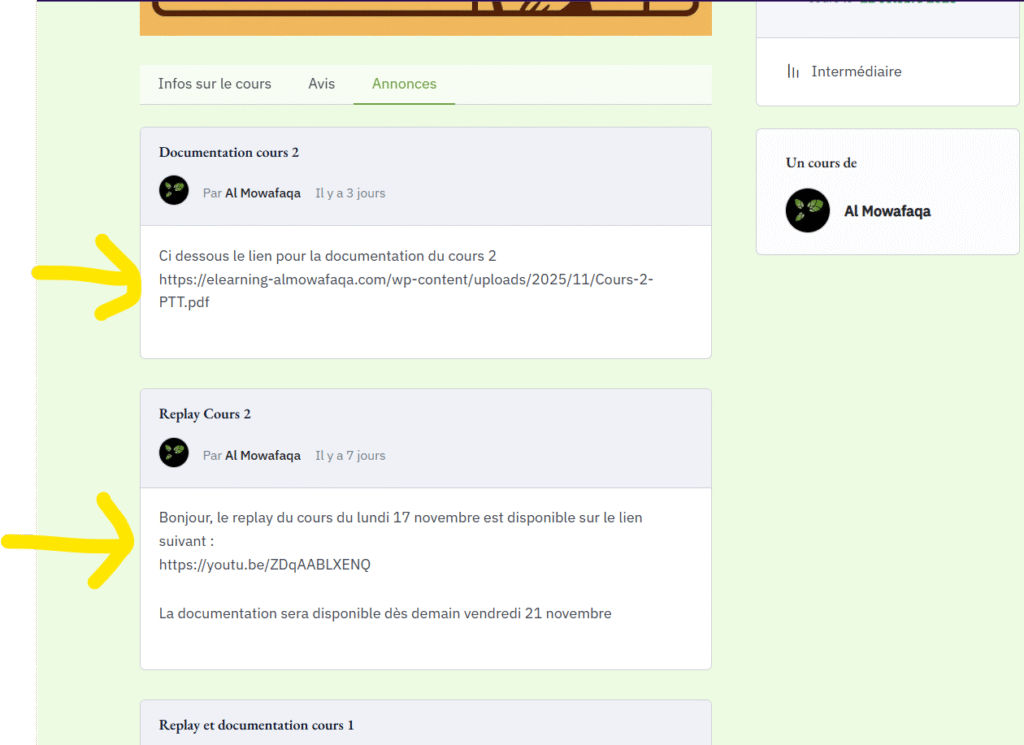Select the Annonces tab

tap(404, 84)
